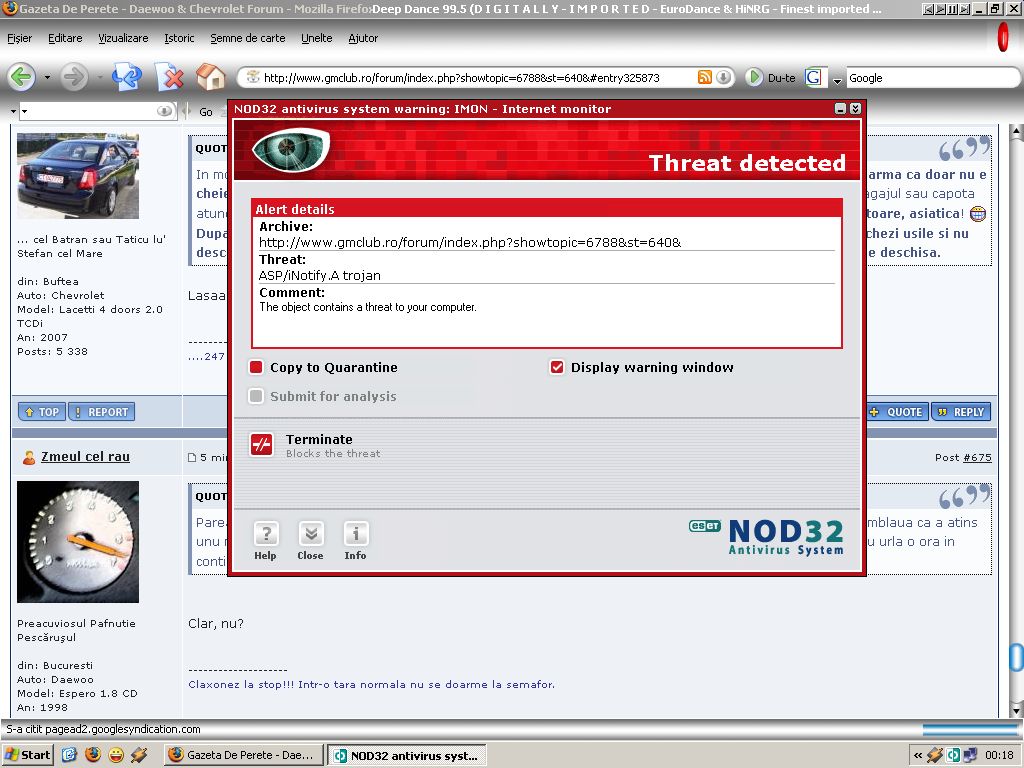Click the page scrollbar down arrow
The image size is (1024, 768).
tap(1016, 709)
